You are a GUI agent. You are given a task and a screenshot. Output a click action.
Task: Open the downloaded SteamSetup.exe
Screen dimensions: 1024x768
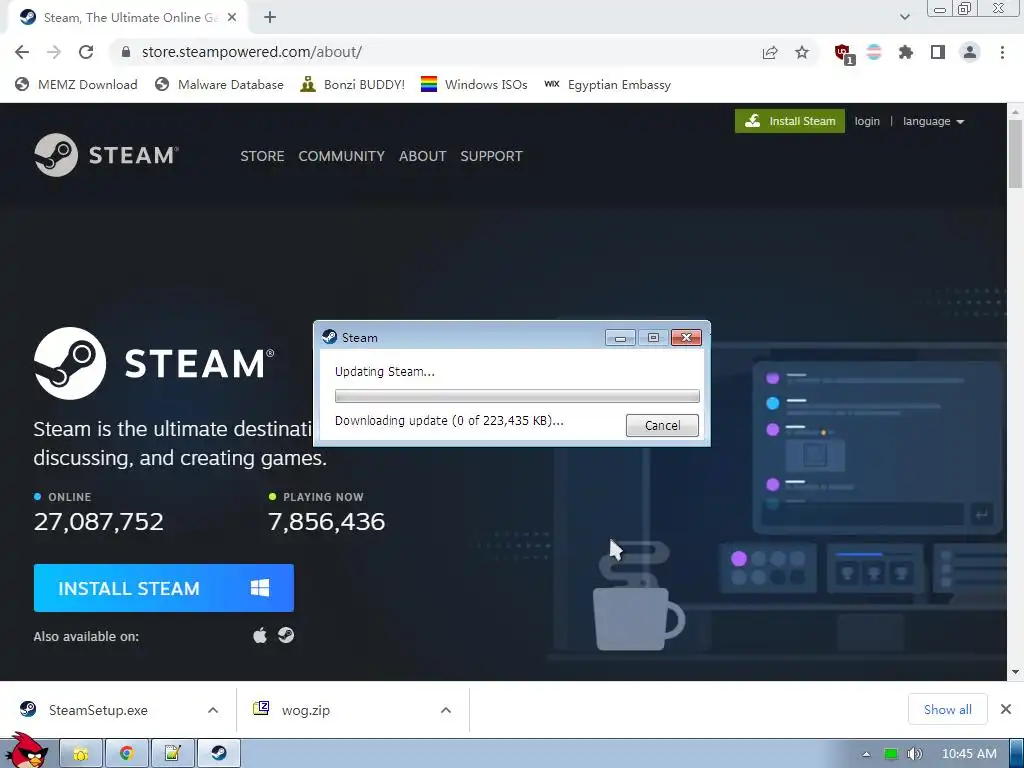tap(98, 710)
